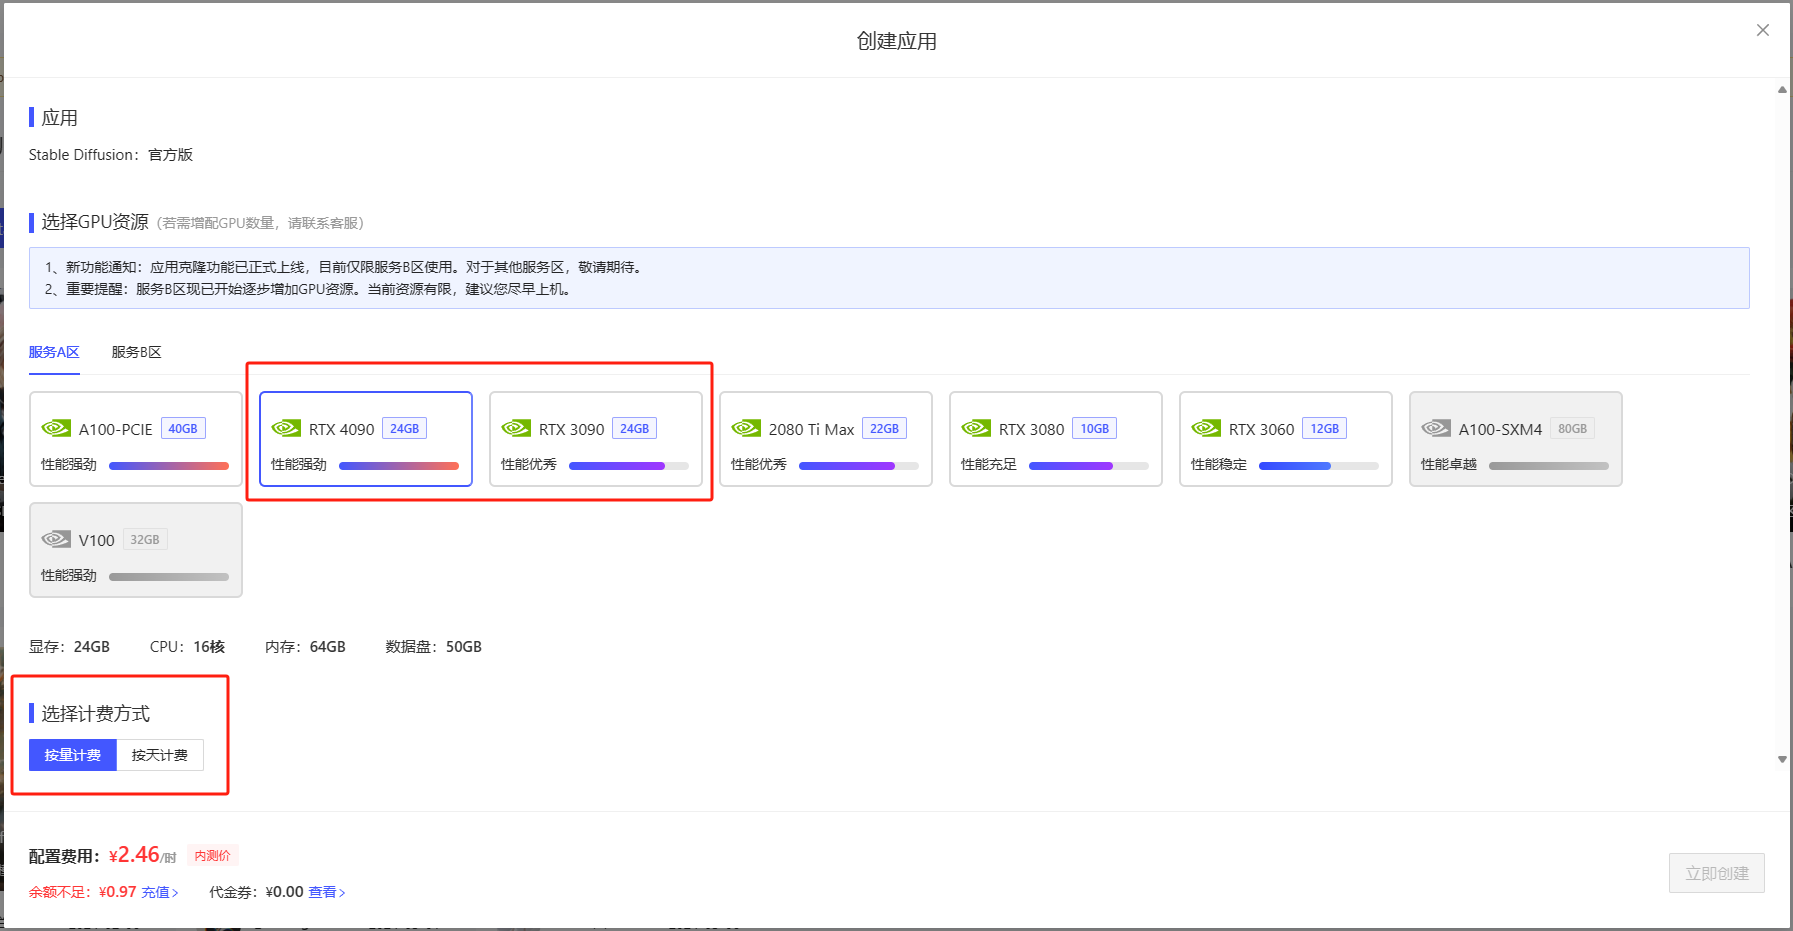The height and width of the screenshot is (931, 1793).
Task: Click the 选择计费方式 section heading
Action: coord(95,714)
